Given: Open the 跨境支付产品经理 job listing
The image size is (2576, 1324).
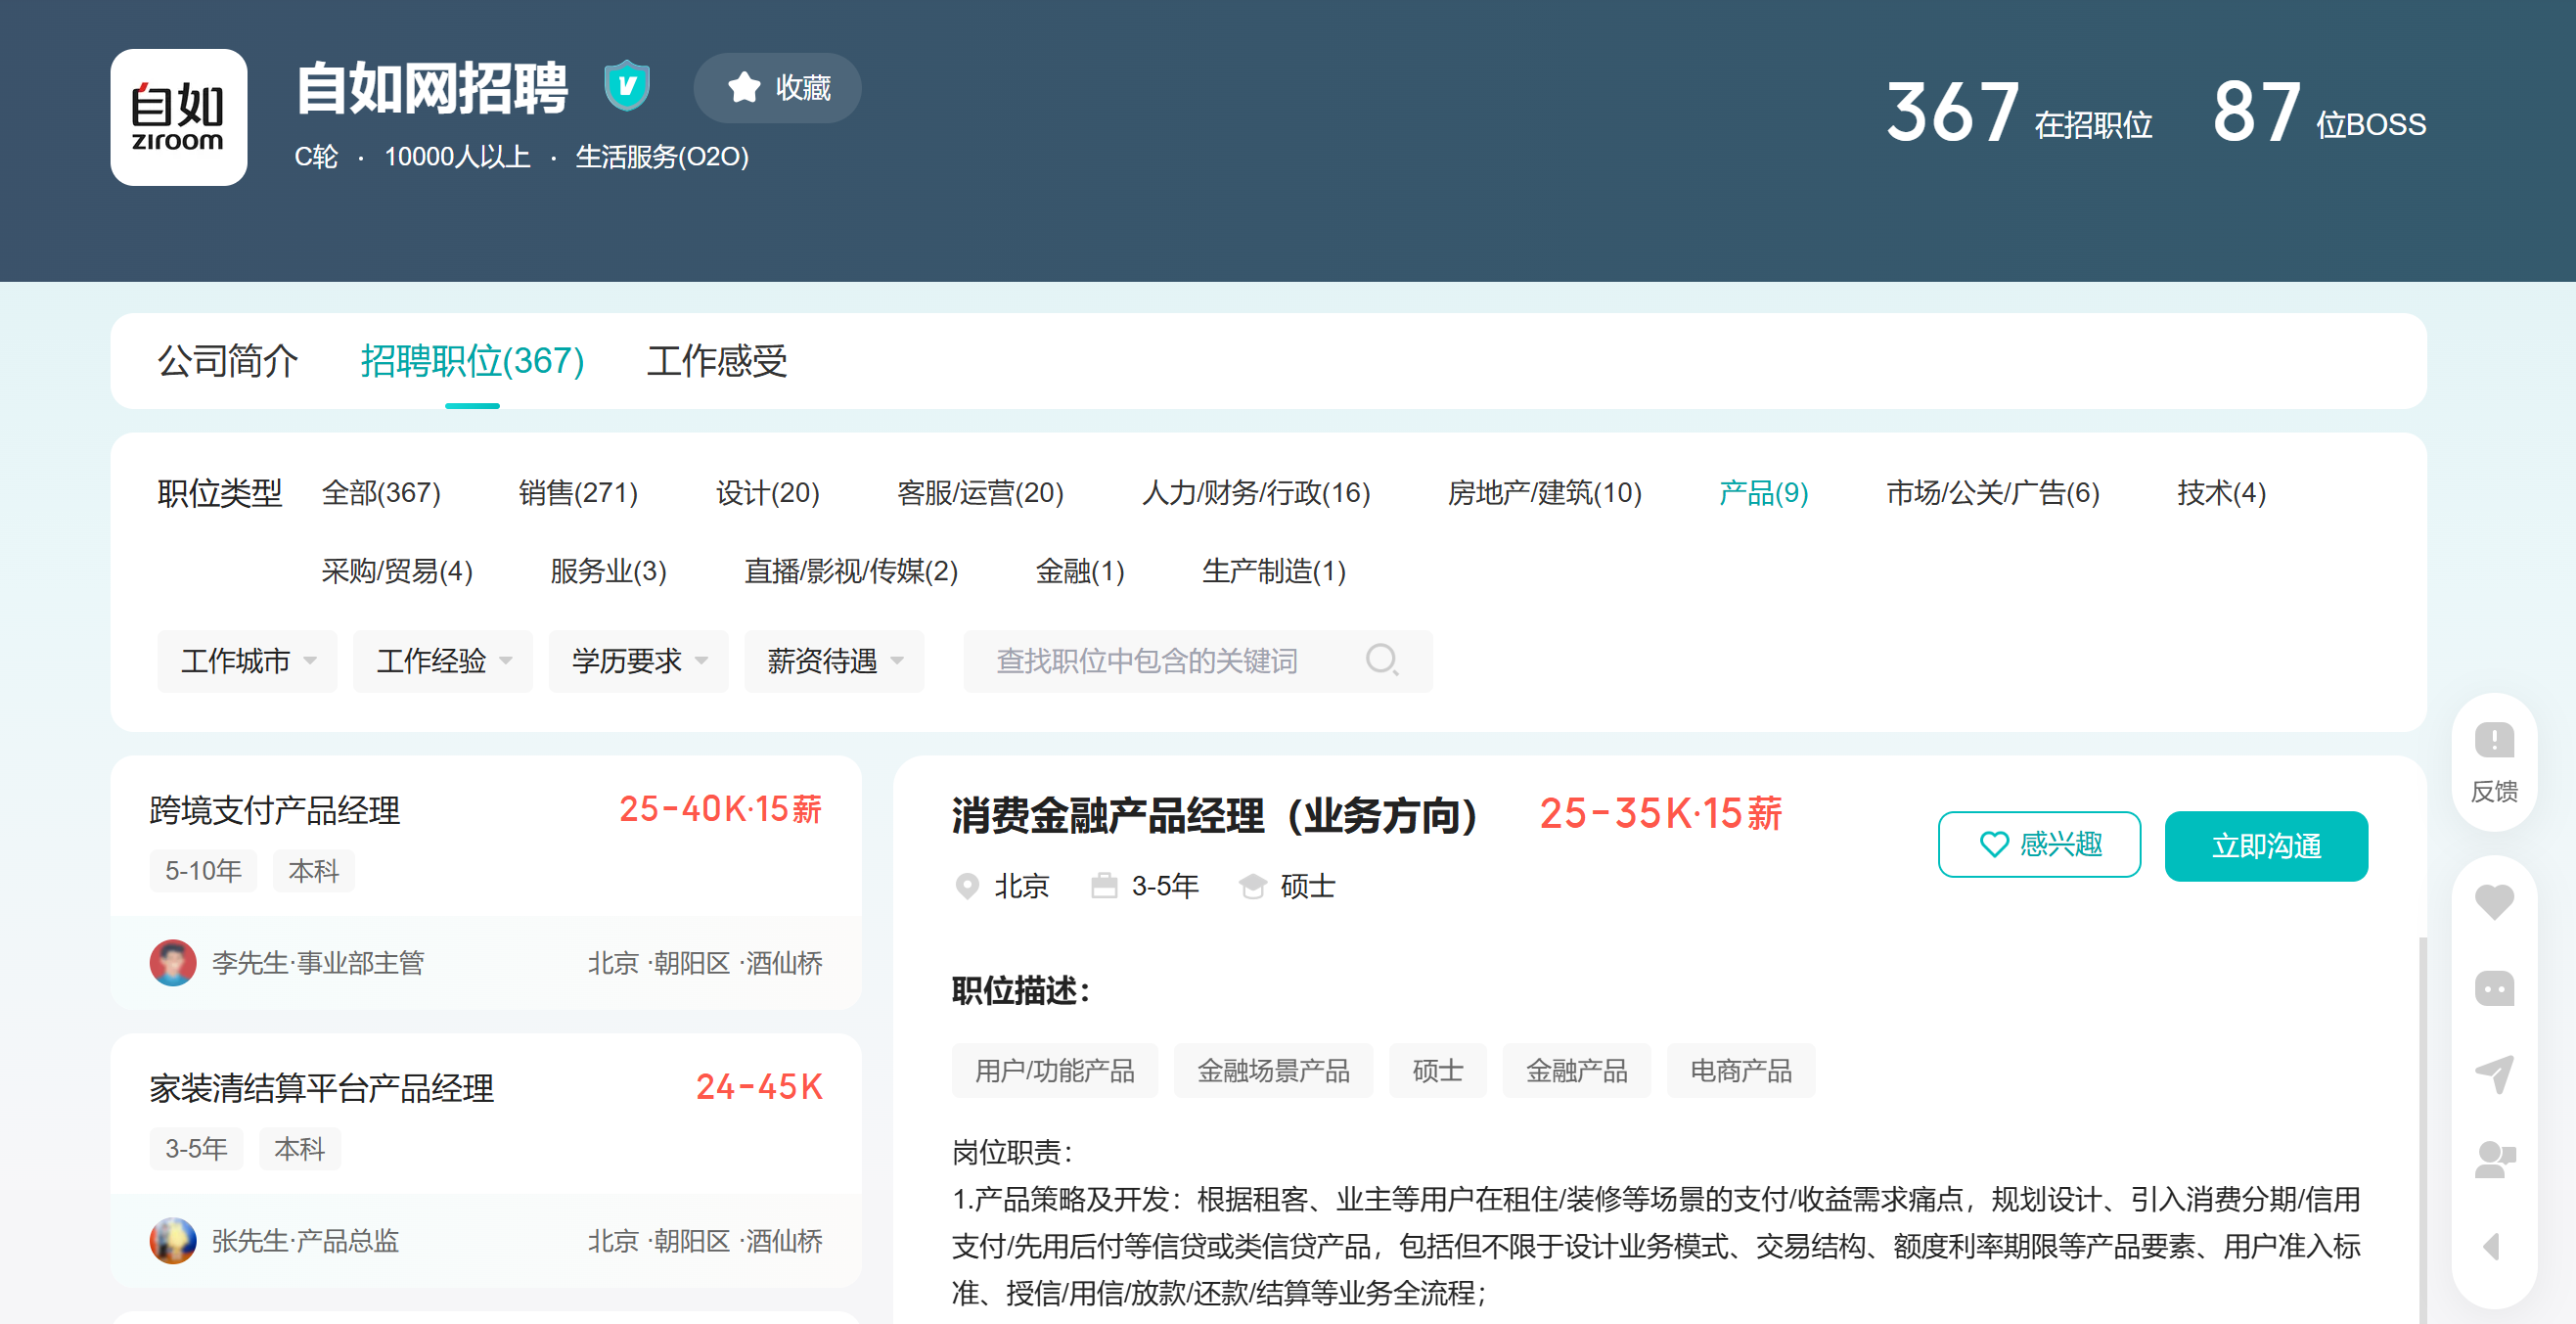Looking at the screenshot, I should point(275,810).
